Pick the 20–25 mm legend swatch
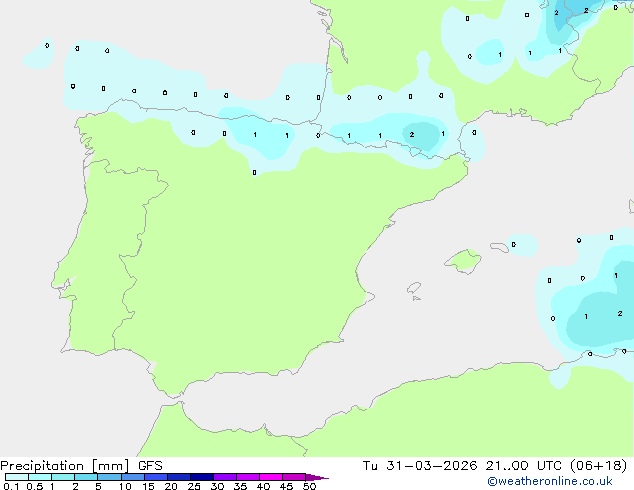 pyautogui.click(x=179, y=477)
